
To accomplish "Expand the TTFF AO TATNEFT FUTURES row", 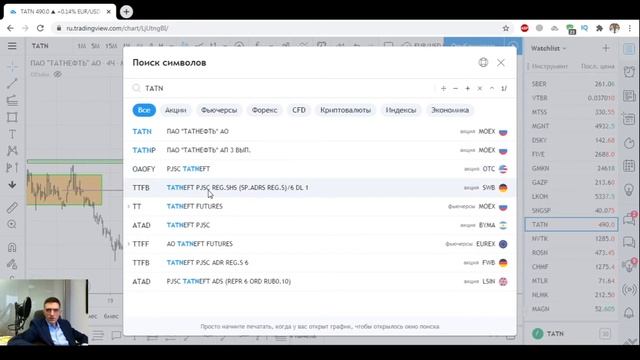I will pos(129,244).
